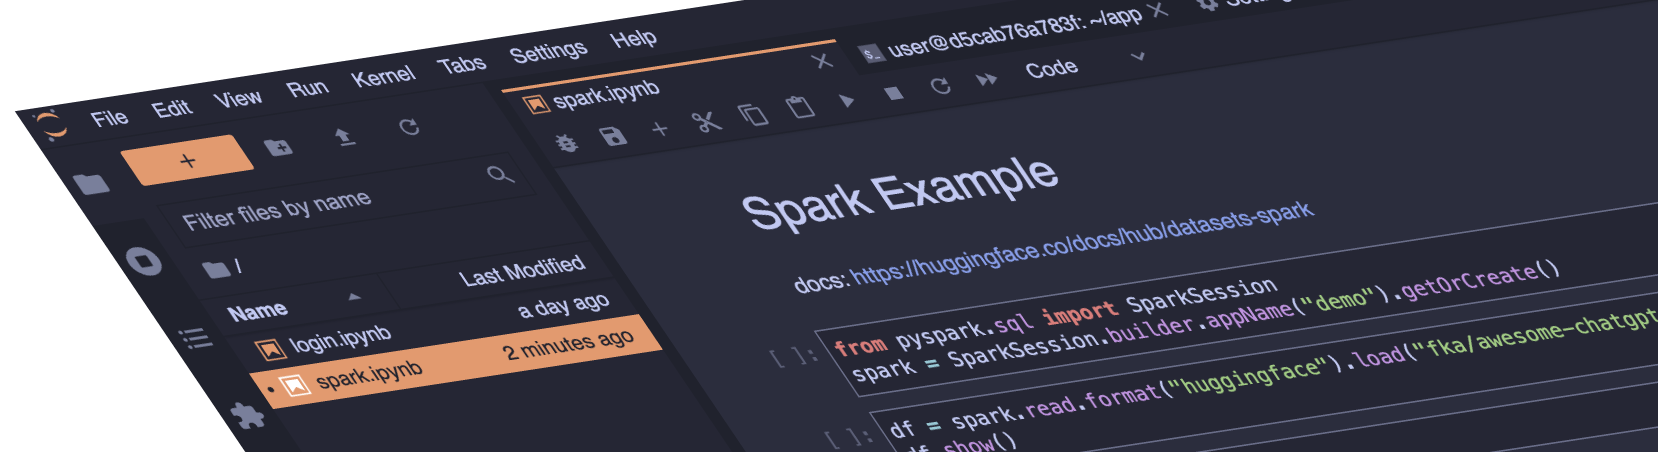Click the 'a day ago' modified time

click(x=563, y=304)
